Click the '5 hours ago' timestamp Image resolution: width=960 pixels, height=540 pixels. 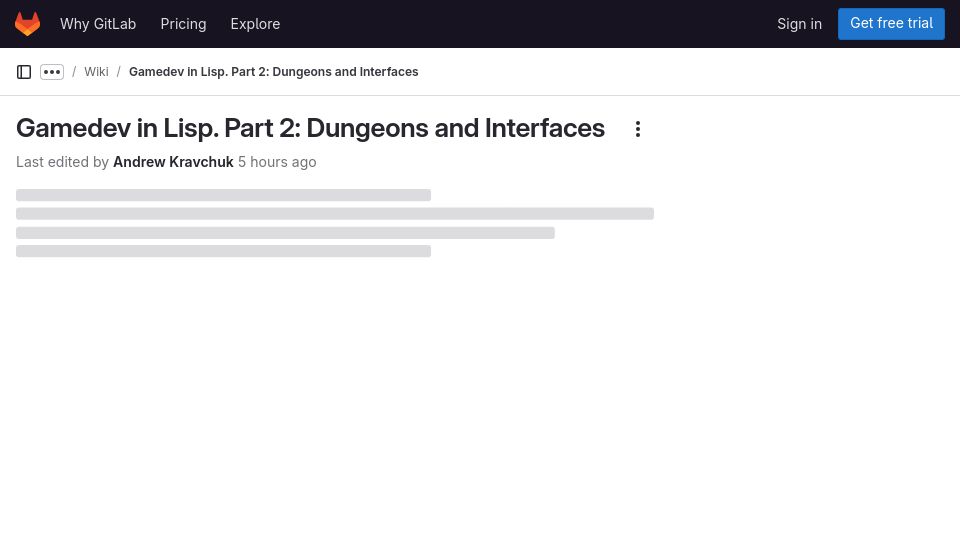(x=277, y=162)
